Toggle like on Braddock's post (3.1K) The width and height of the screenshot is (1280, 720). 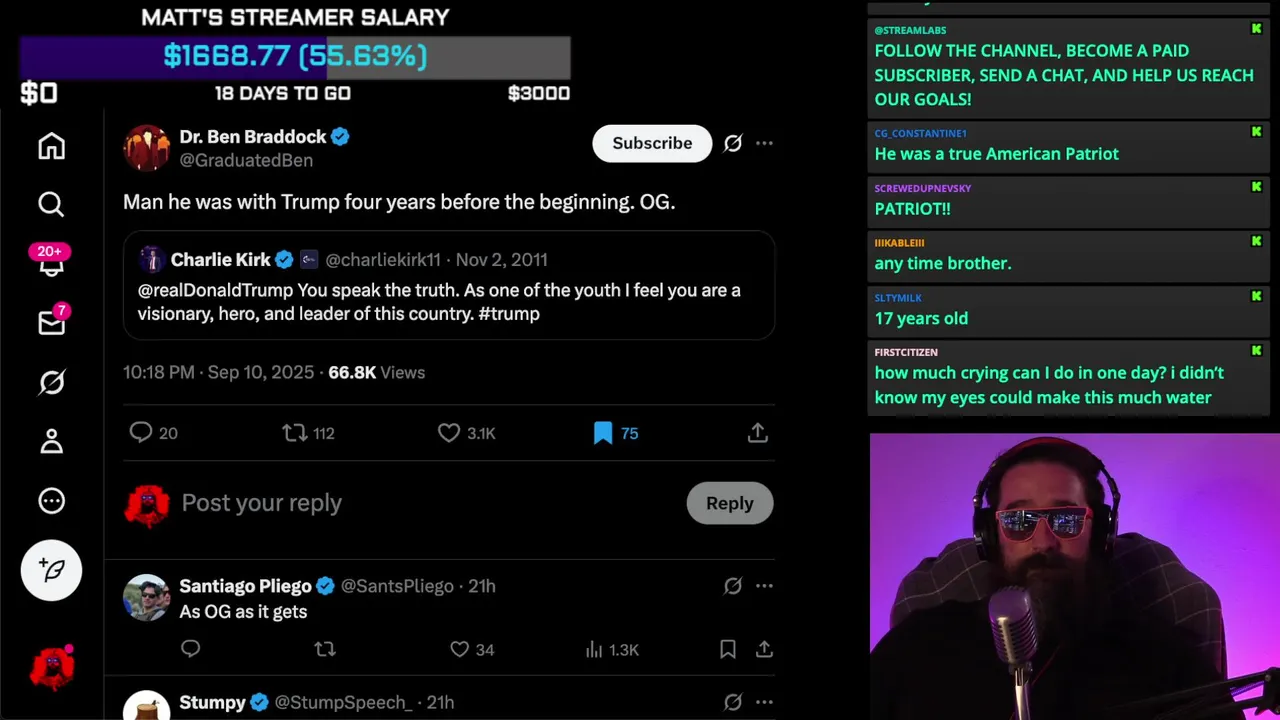pyautogui.click(x=467, y=433)
